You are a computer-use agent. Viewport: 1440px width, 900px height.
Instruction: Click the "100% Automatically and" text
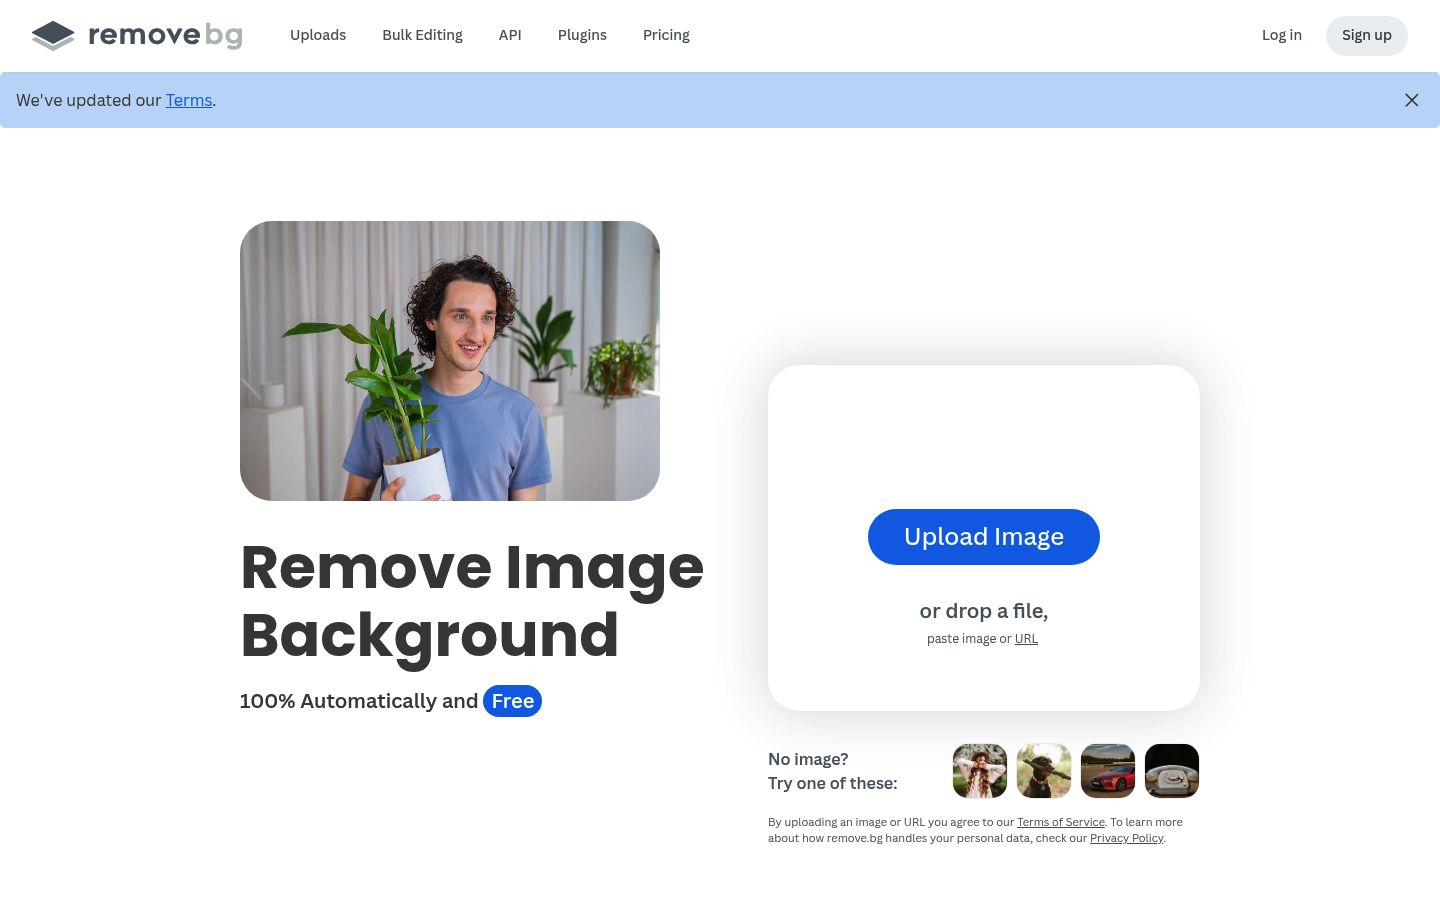[359, 701]
